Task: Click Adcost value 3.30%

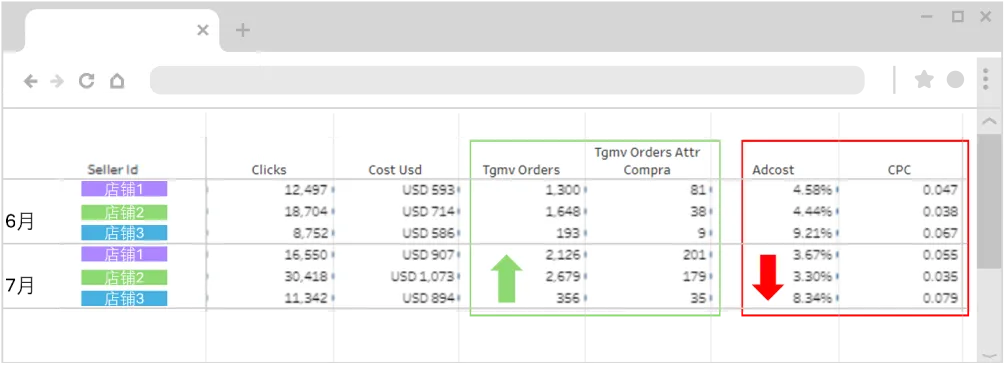Action: tap(812, 277)
